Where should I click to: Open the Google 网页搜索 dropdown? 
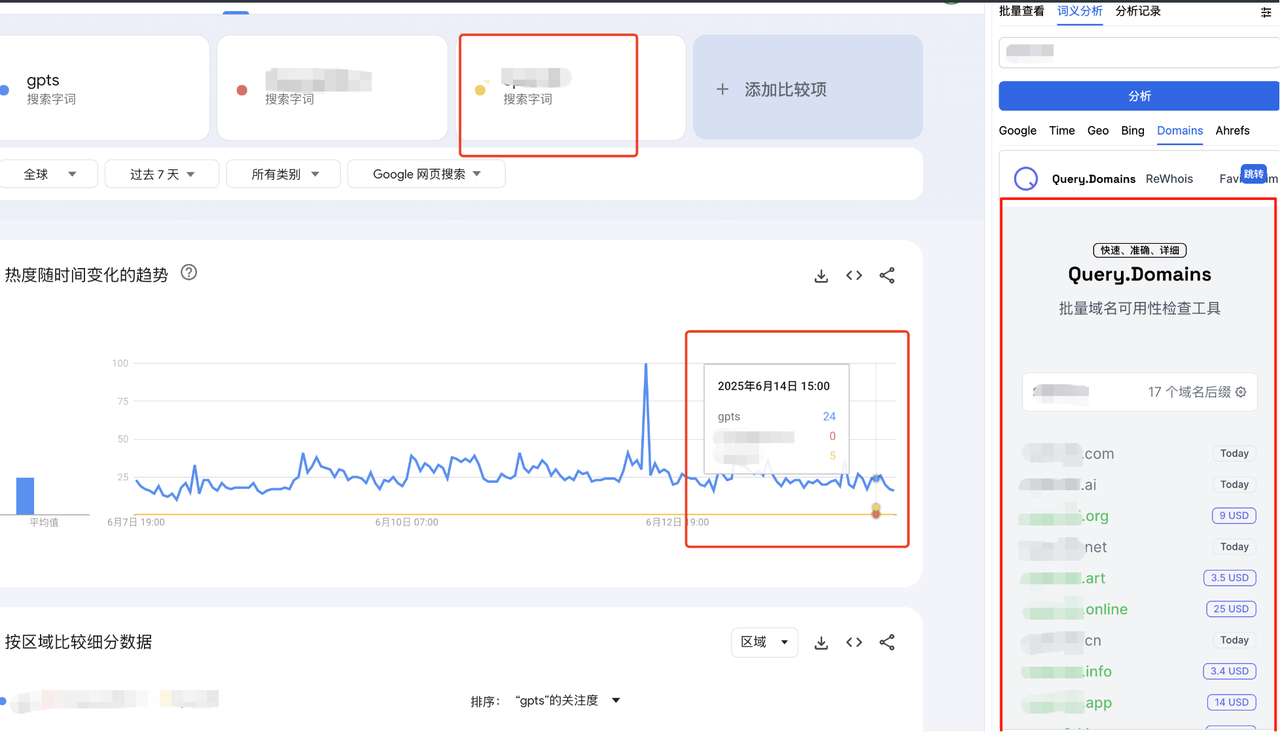pos(426,174)
